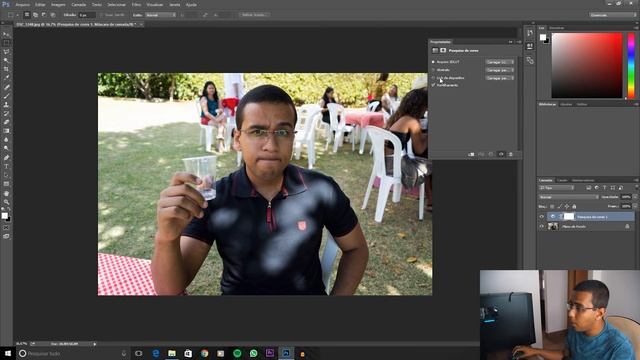Screen dimensions: 640x360
Task: Change screen mode from toolbox bottom
Action: (6, 236)
